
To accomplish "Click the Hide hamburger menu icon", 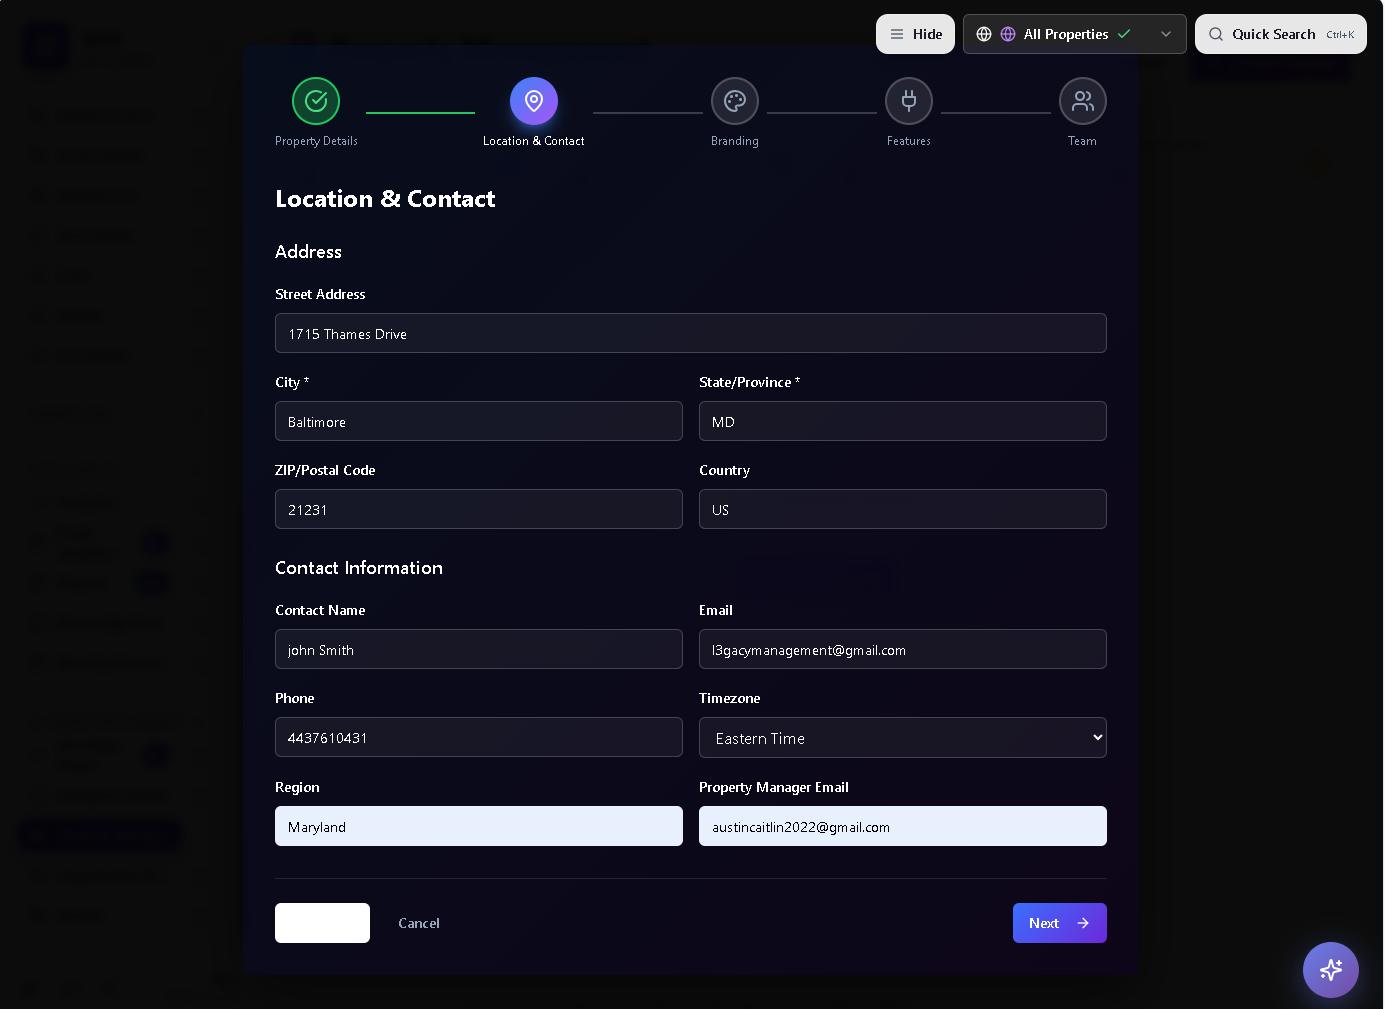I will tap(897, 34).
